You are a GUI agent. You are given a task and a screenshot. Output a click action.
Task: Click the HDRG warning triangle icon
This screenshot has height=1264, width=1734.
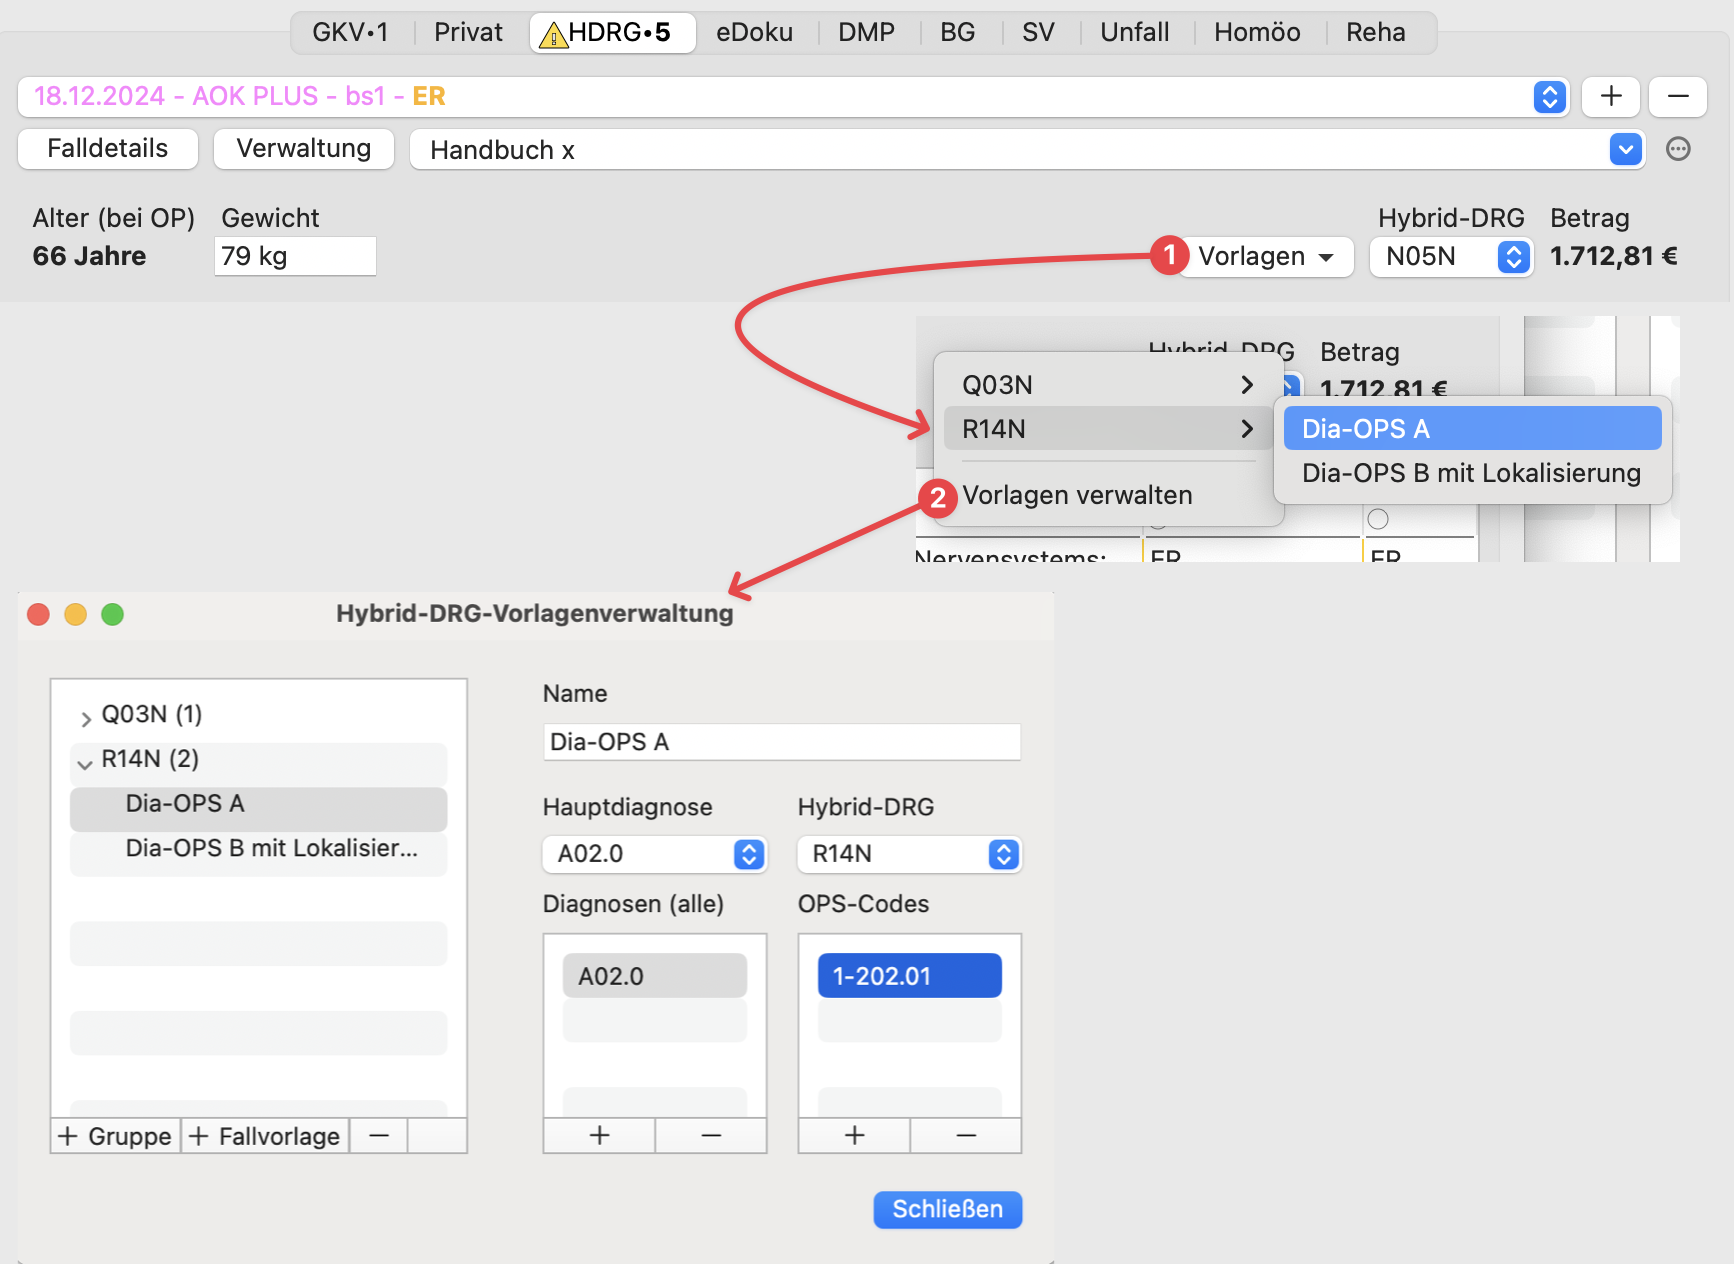click(x=553, y=36)
